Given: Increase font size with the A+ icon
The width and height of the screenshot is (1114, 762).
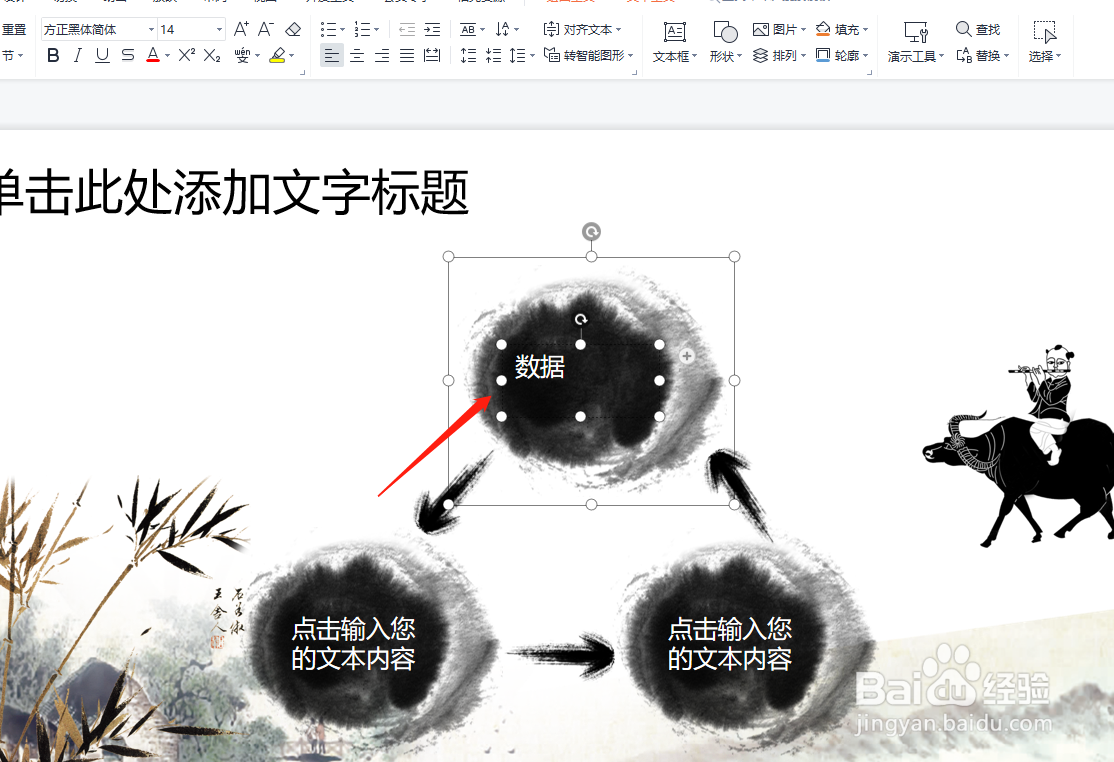Looking at the screenshot, I should pyautogui.click(x=240, y=29).
